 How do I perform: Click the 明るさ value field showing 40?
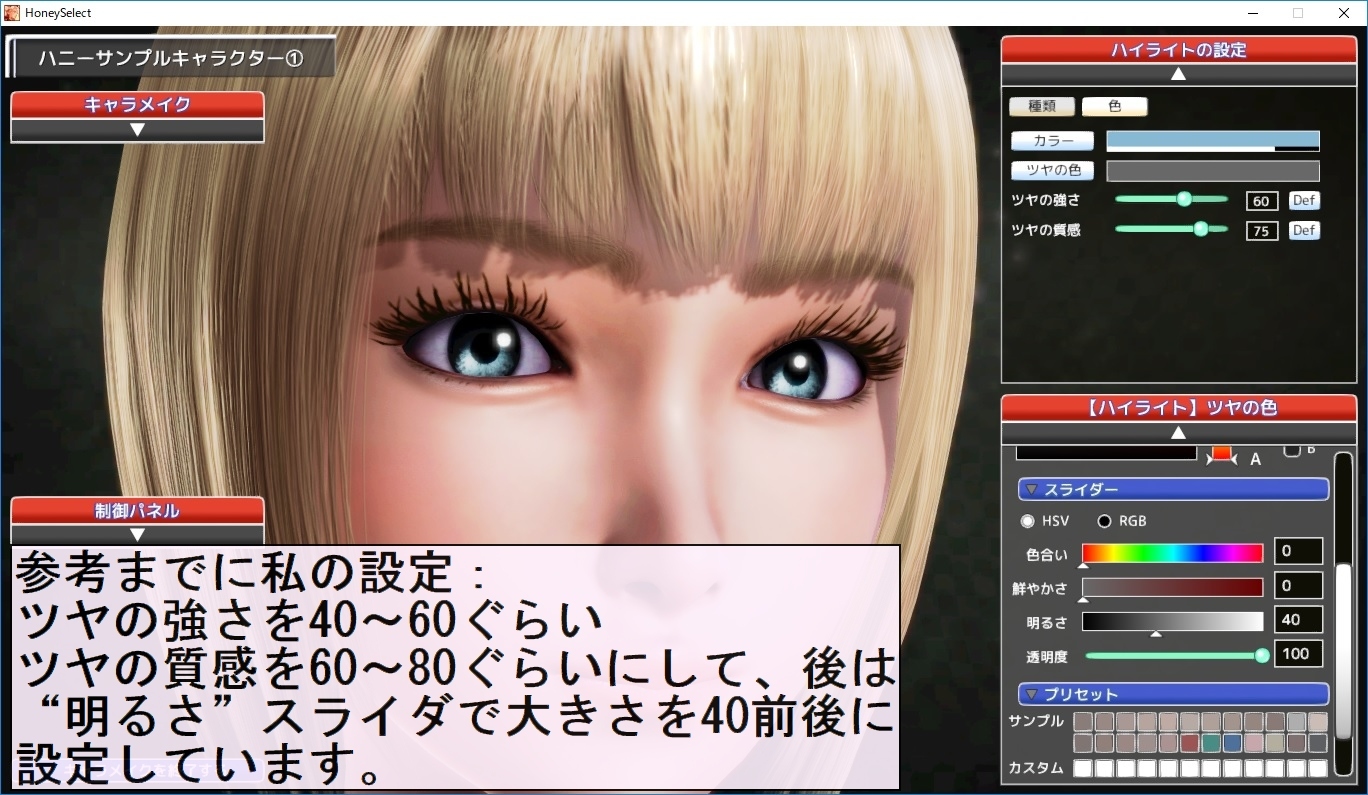coord(1298,619)
